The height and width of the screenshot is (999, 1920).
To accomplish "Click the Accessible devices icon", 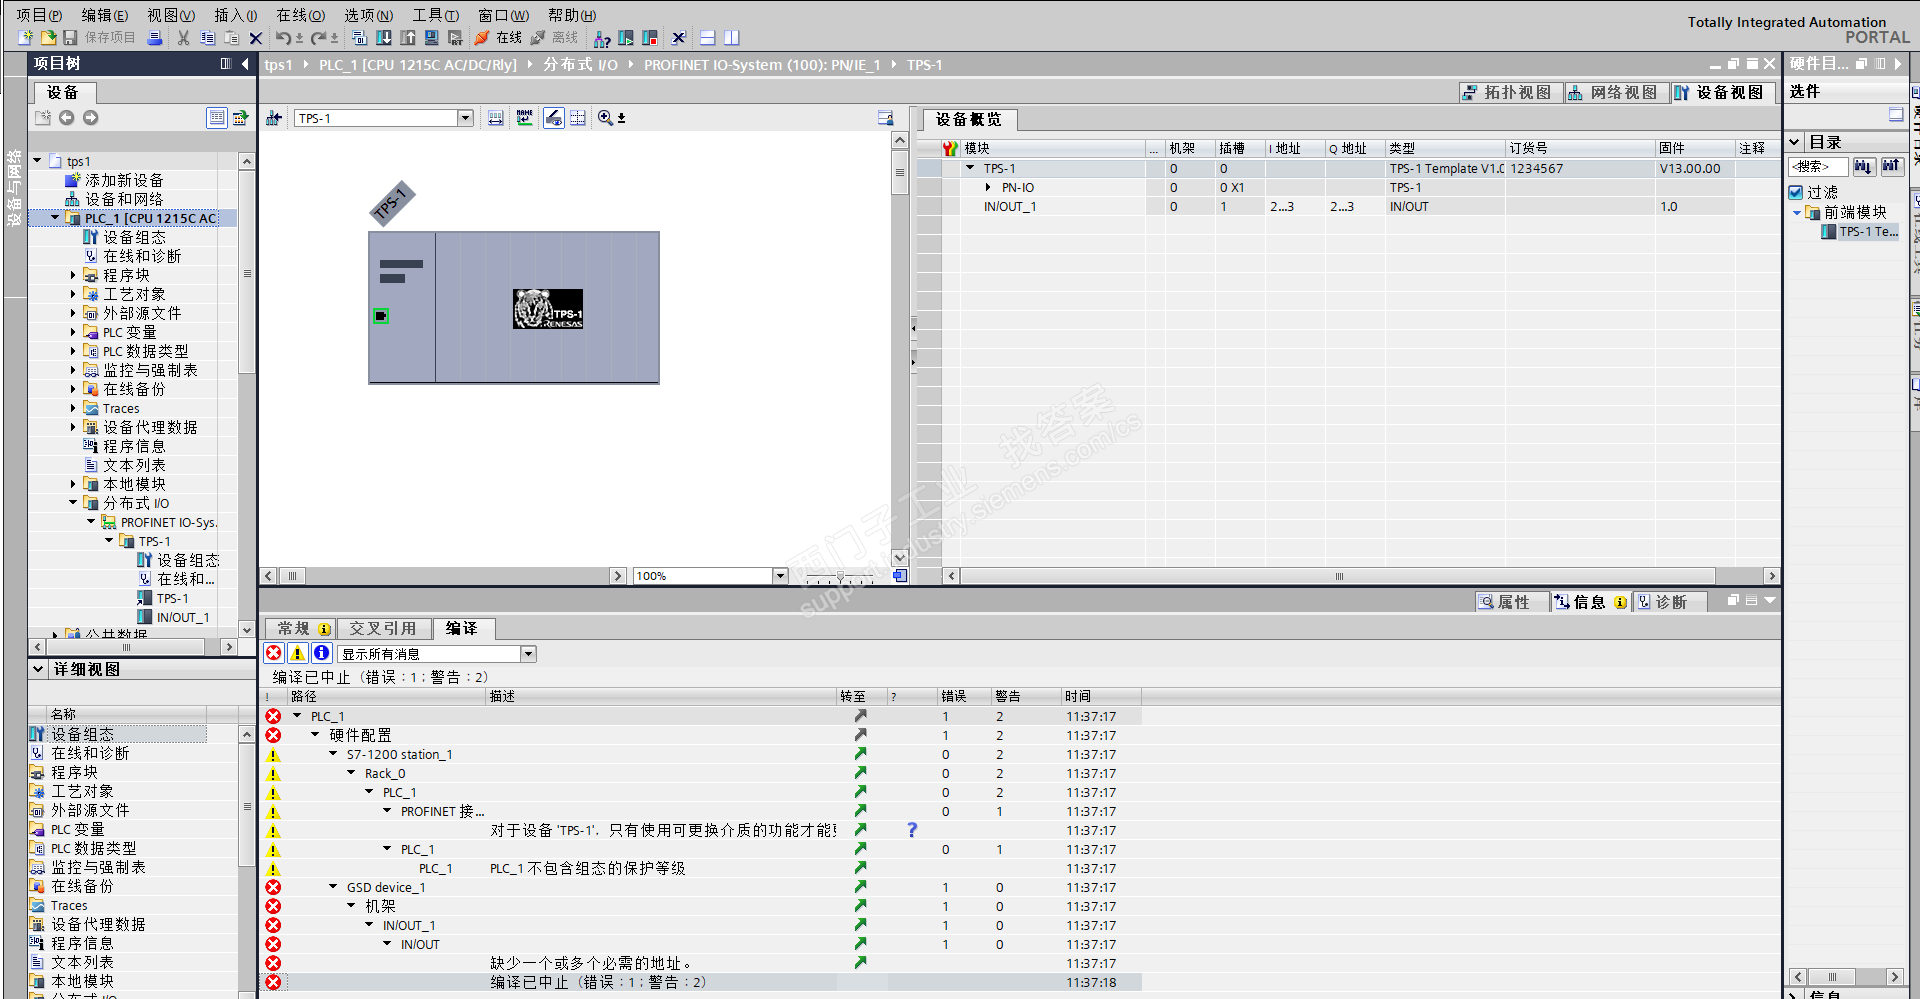I will coord(602,38).
